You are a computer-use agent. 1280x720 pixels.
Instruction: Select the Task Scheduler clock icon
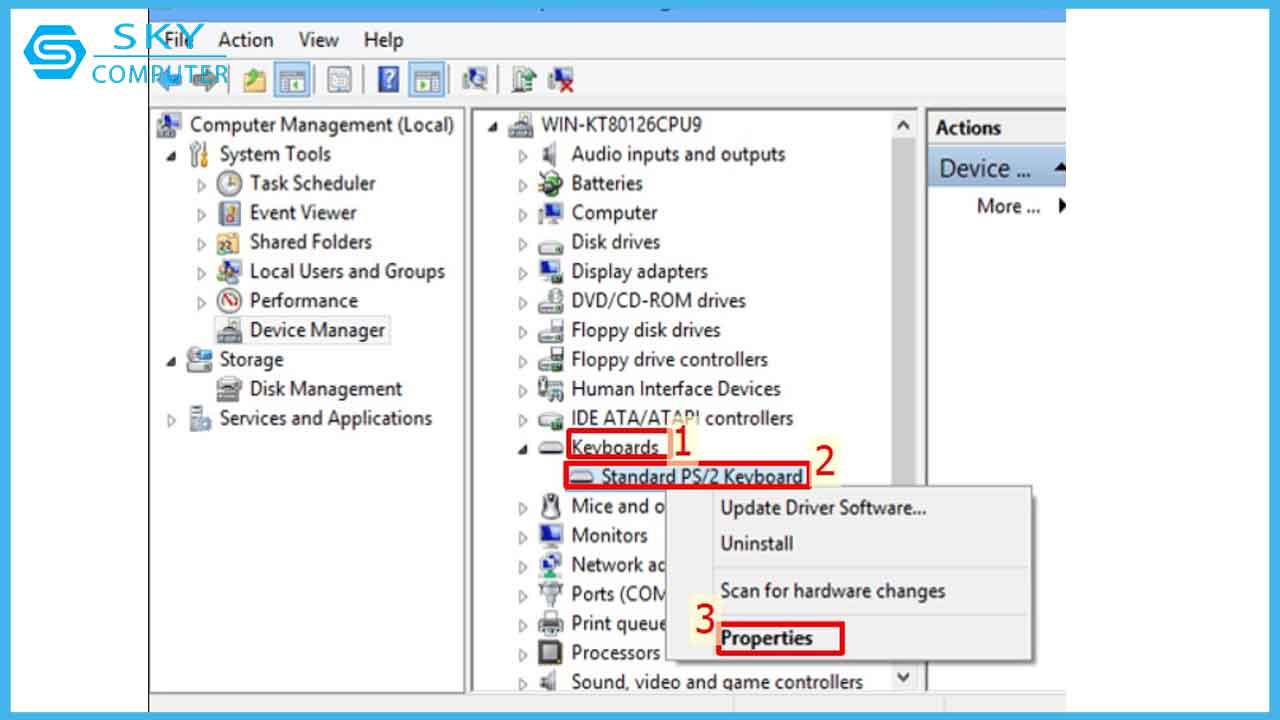pos(230,184)
